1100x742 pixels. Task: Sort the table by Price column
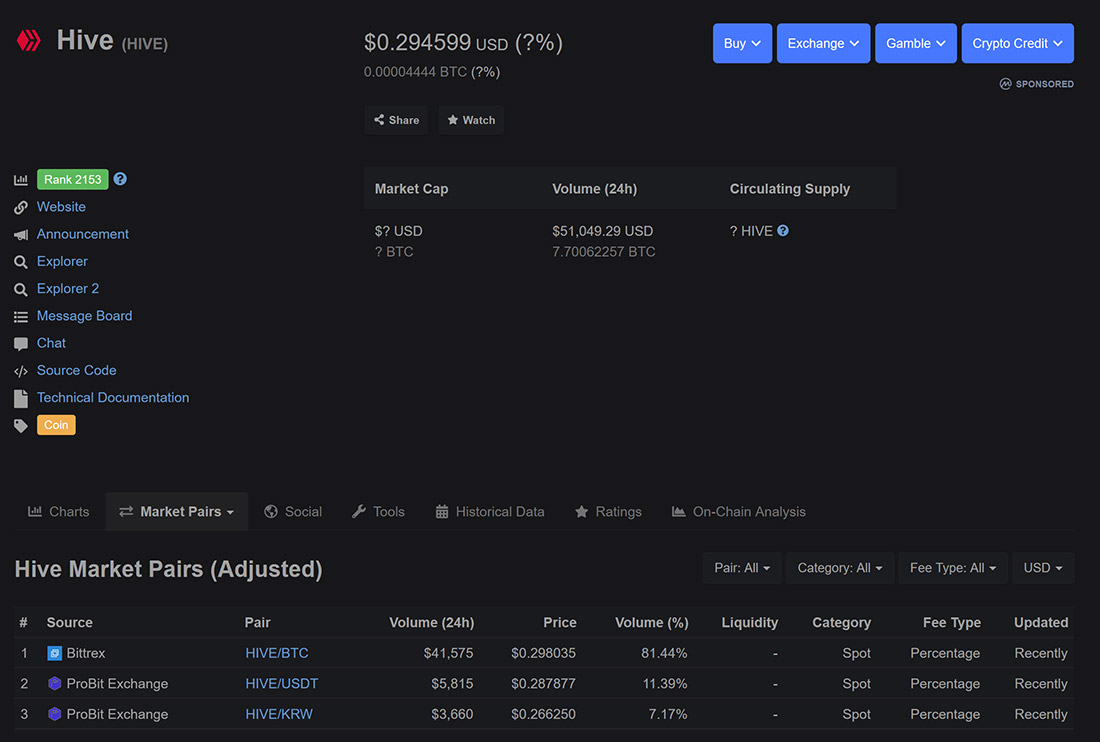(x=560, y=623)
